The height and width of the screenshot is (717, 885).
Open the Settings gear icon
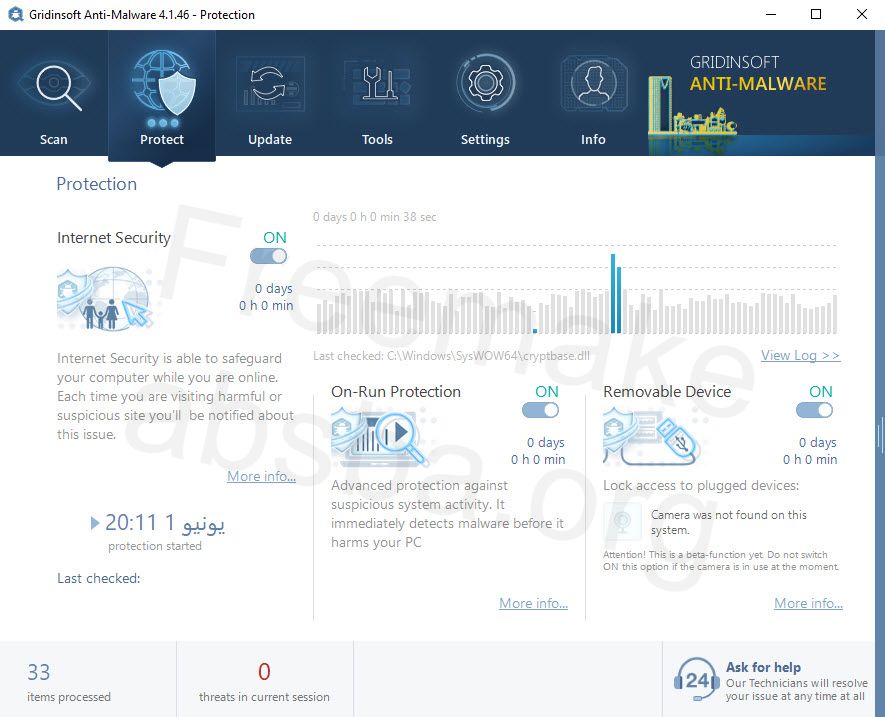[485, 83]
